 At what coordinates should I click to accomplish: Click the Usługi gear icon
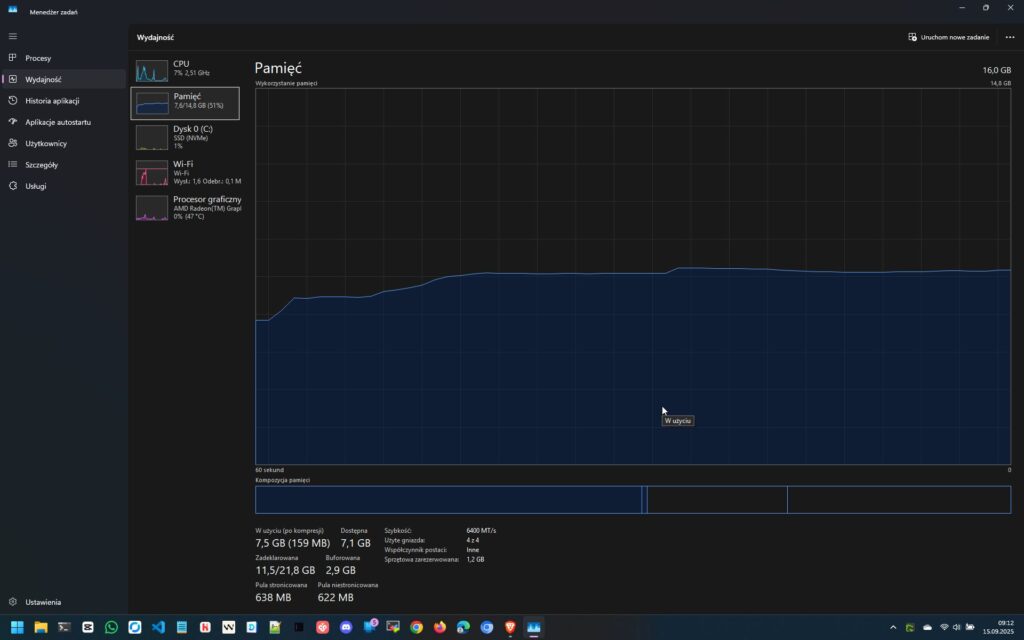point(13,186)
